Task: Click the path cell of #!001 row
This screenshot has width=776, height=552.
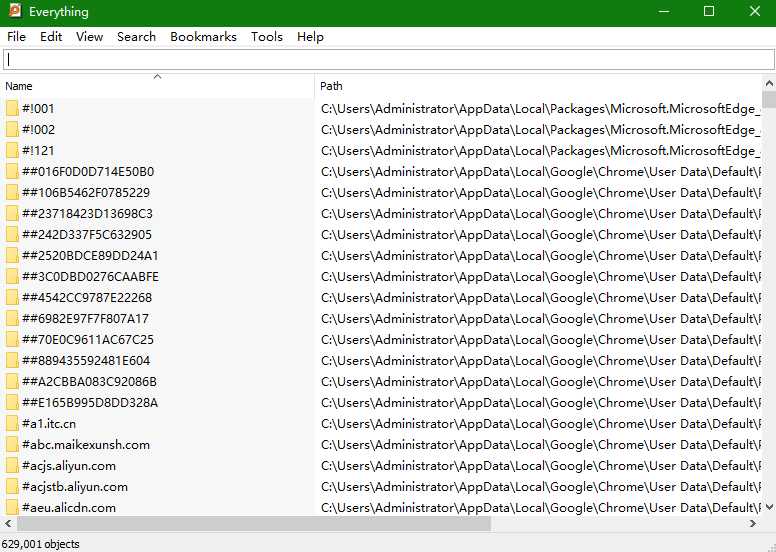Action: pos(540,108)
